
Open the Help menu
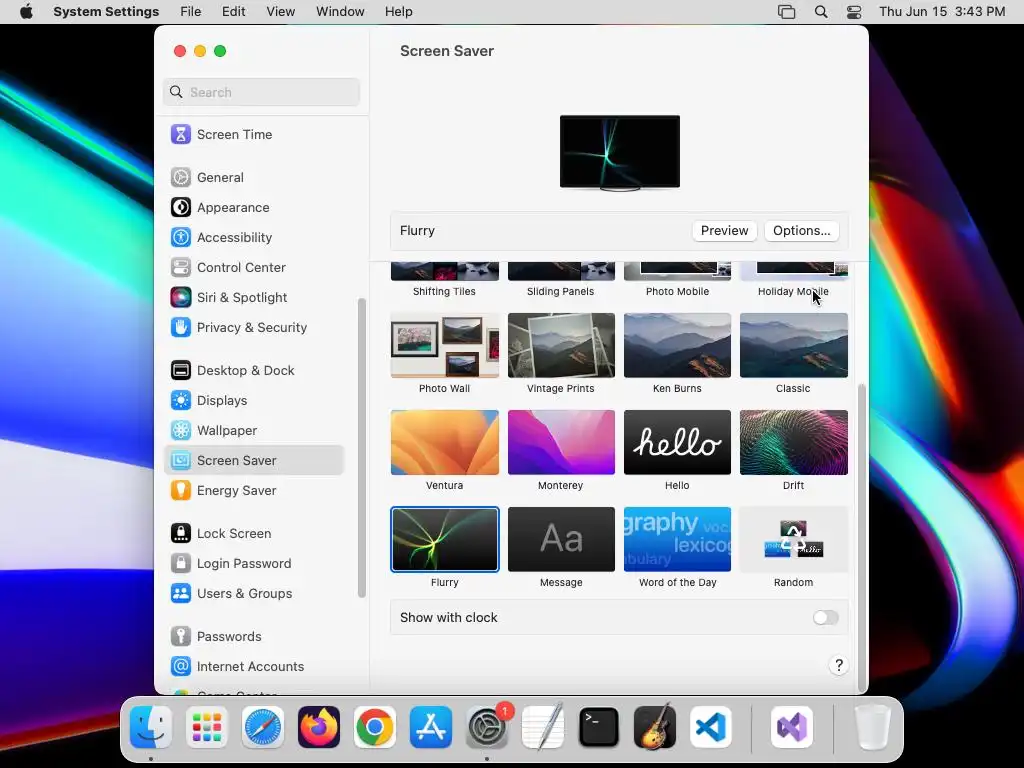[x=398, y=12]
